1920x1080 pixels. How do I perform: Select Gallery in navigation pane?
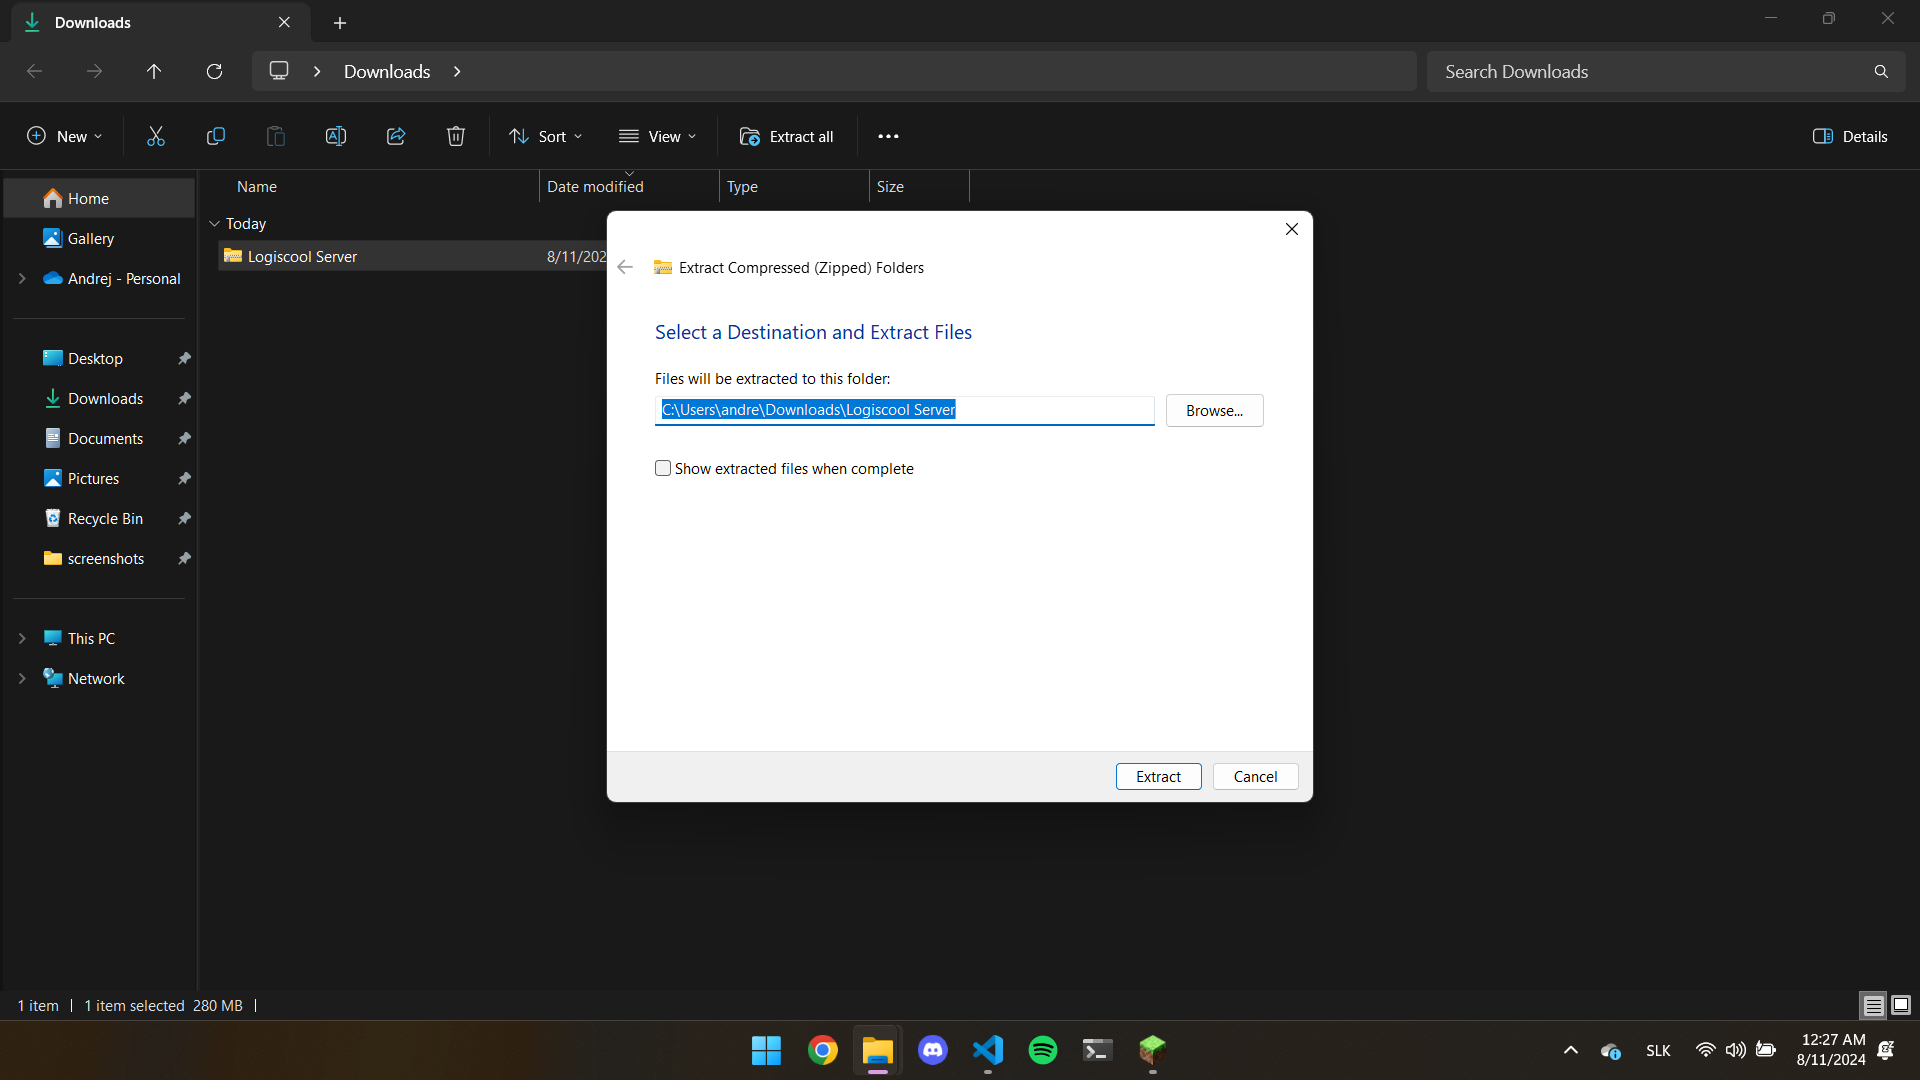(x=99, y=239)
